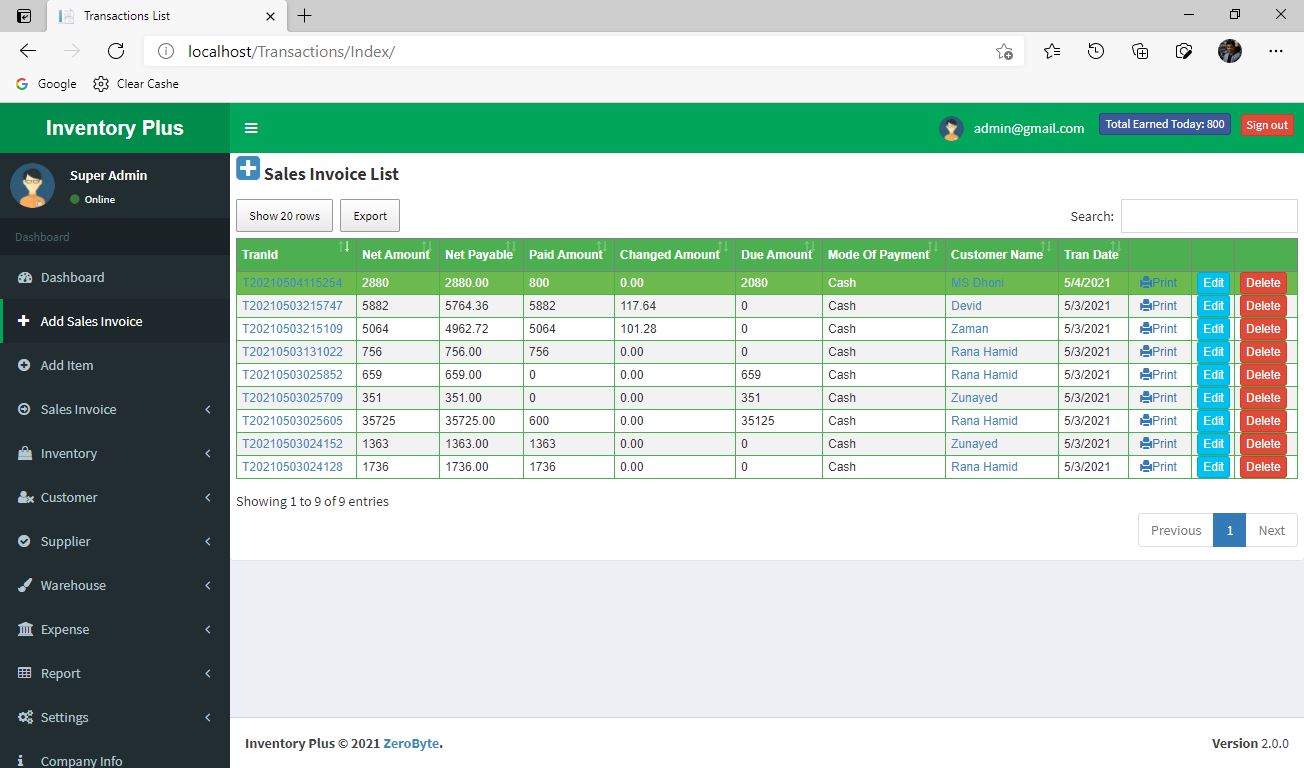This screenshot has width=1304, height=768.
Task: Expand the Settings menu chevron
Action: (x=207, y=717)
